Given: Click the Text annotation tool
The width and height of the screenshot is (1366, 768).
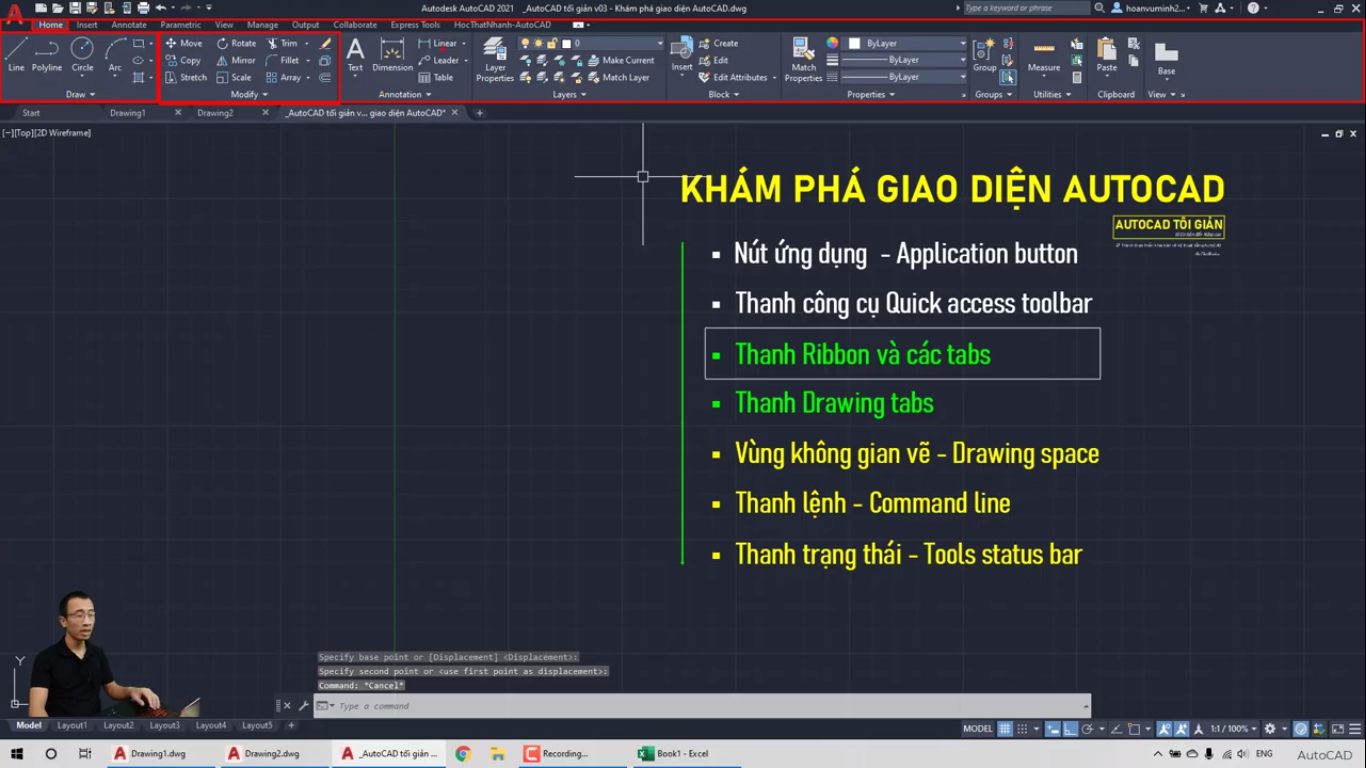Looking at the screenshot, I should click(355, 55).
